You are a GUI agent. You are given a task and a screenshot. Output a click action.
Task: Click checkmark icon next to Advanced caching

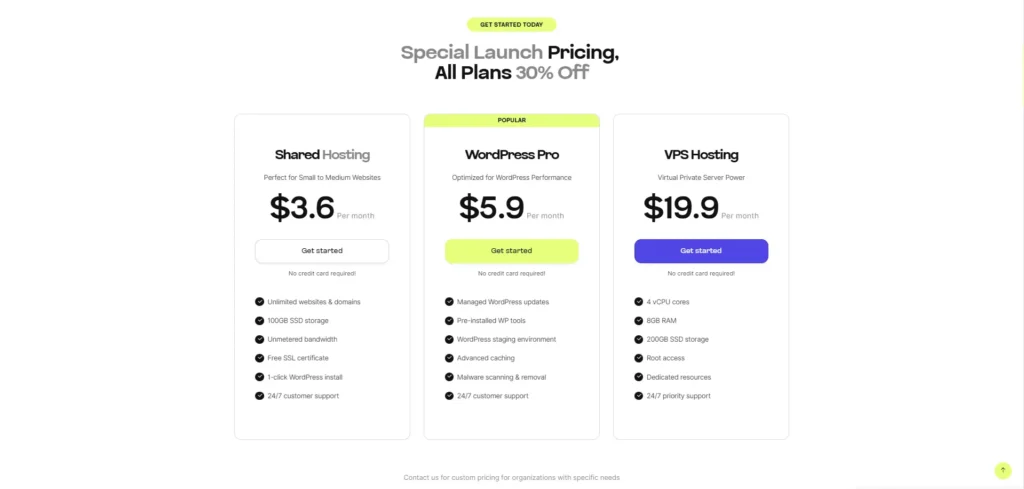[x=449, y=358]
